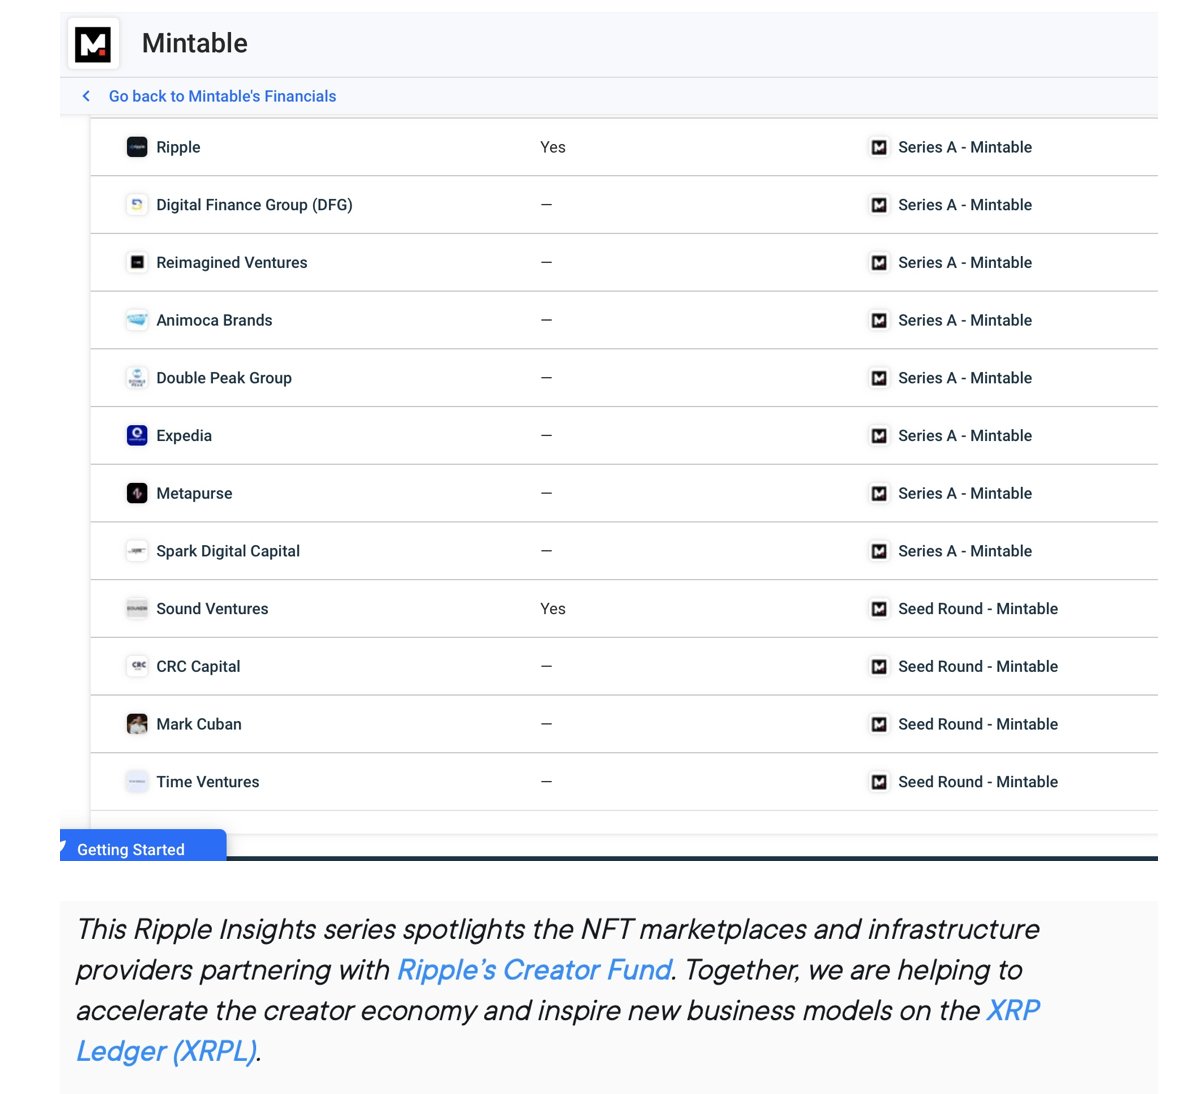Click the Metapurse logo icon
Viewport: 1190px width, 1094px height.
137,493
